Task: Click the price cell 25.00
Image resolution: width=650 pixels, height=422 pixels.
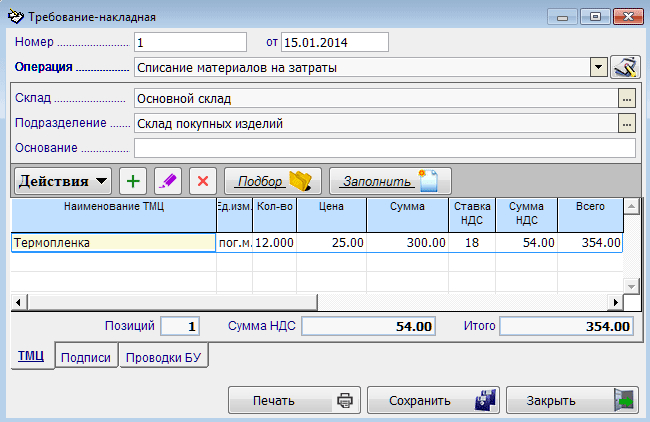Action: click(332, 243)
